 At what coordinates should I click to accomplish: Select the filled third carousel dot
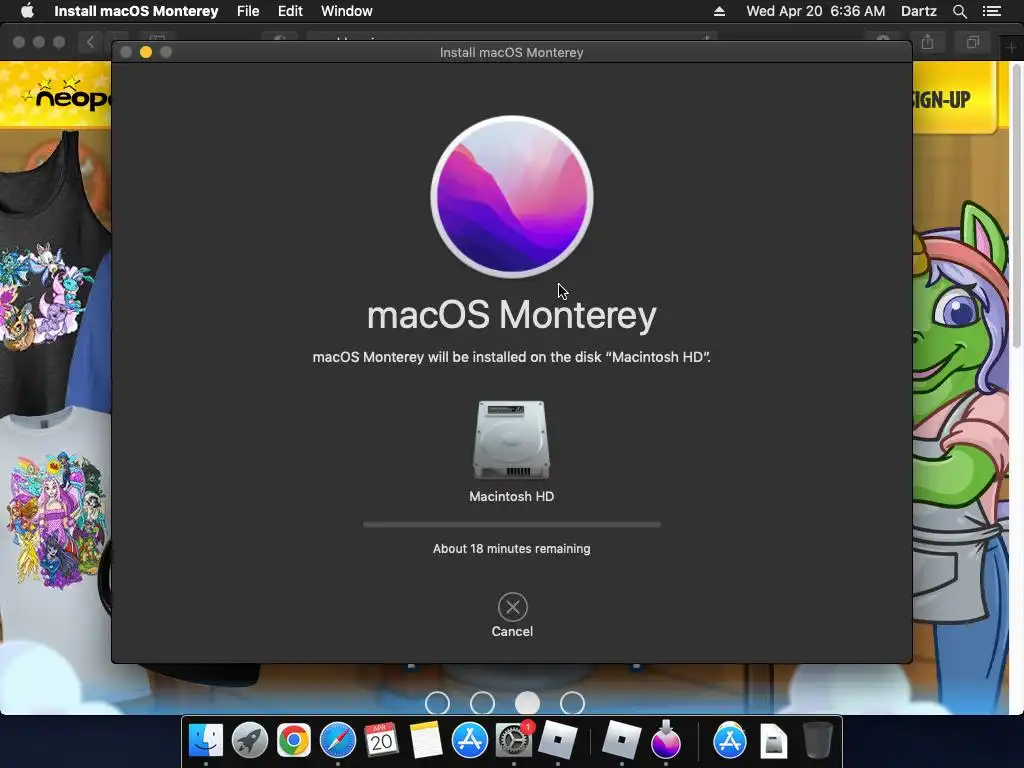click(x=527, y=703)
